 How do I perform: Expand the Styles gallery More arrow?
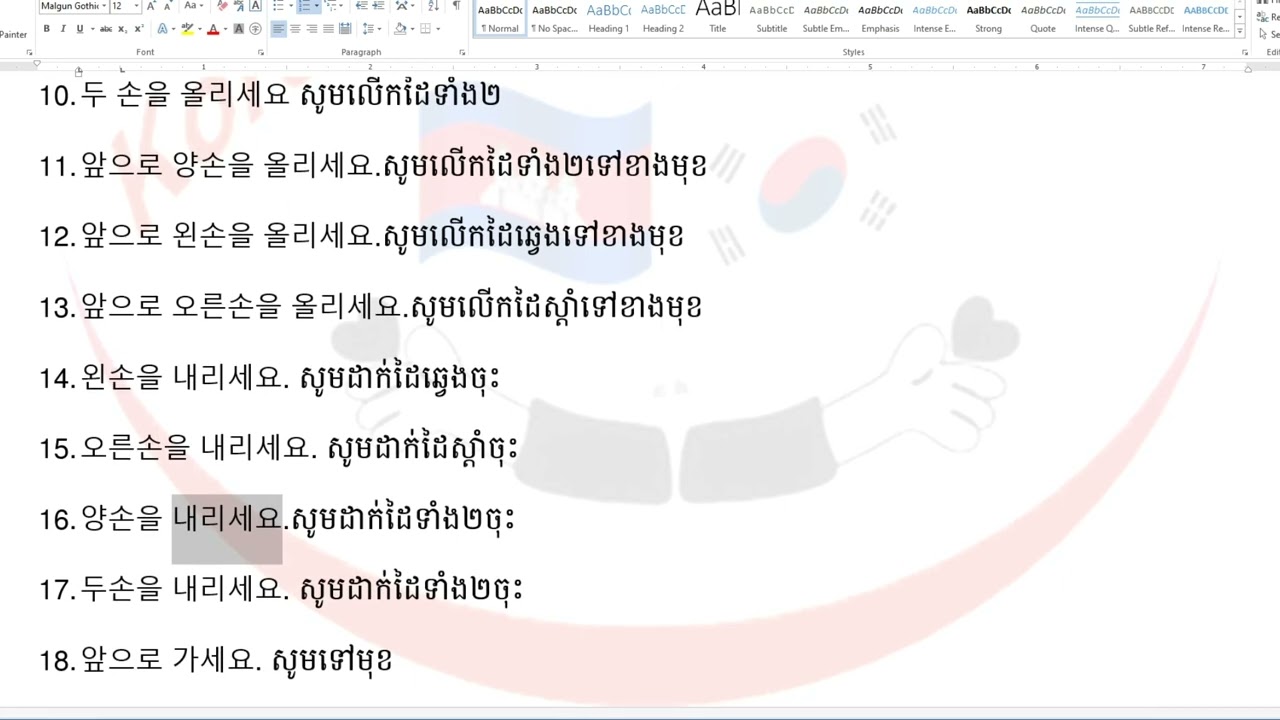pos(1241,32)
